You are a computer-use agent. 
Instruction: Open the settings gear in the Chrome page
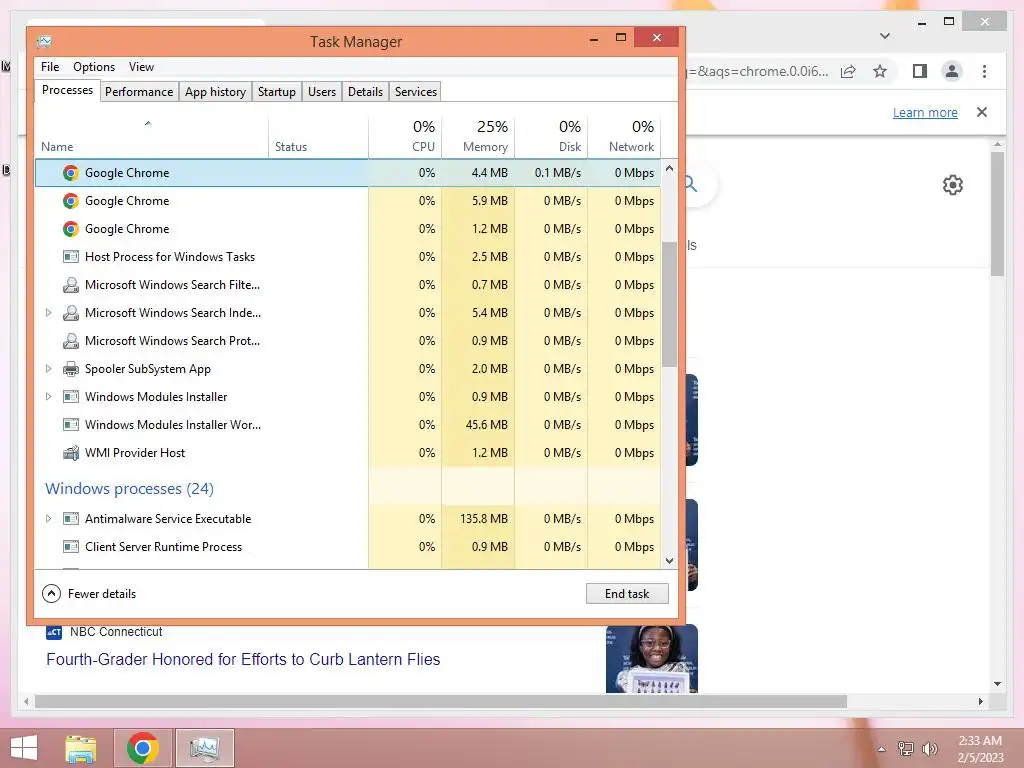click(953, 185)
